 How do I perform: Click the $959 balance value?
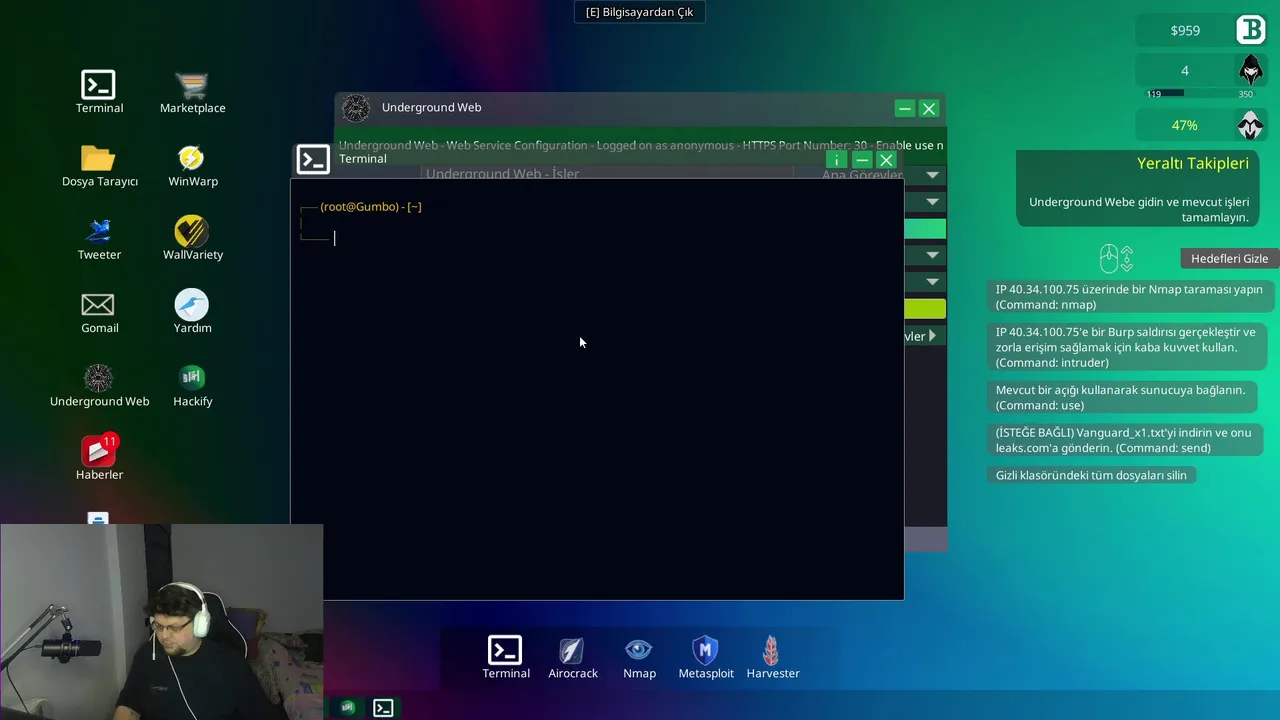(x=1185, y=31)
